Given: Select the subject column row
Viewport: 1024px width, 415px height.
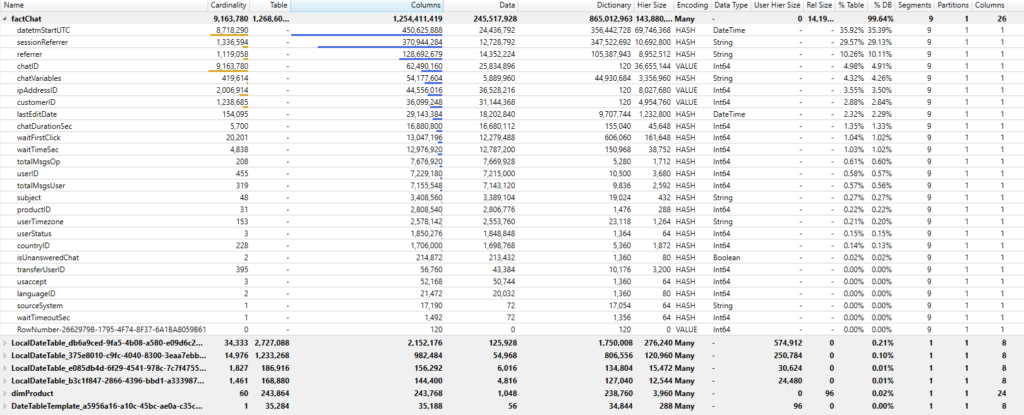Looking at the screenshot, I should [x=512, y=198].
